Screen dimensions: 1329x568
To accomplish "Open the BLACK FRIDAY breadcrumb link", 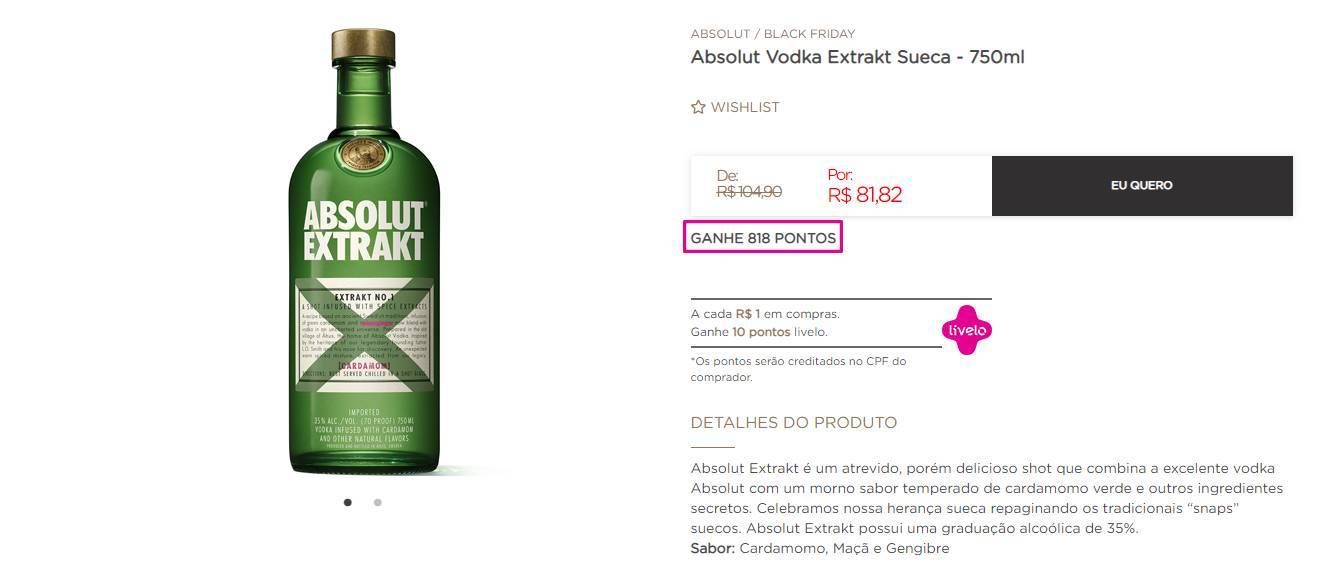I will pos(809,34).
